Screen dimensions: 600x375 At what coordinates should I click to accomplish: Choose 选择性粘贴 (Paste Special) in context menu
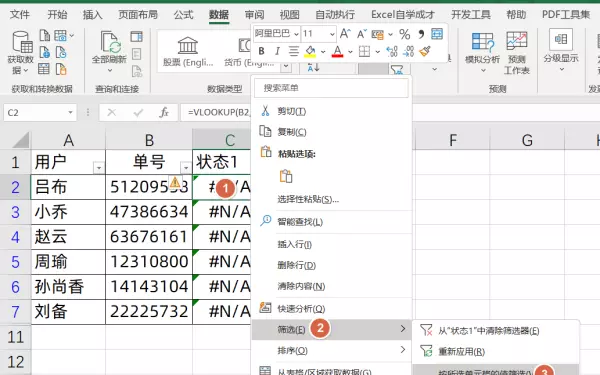[x=331, y=199]
